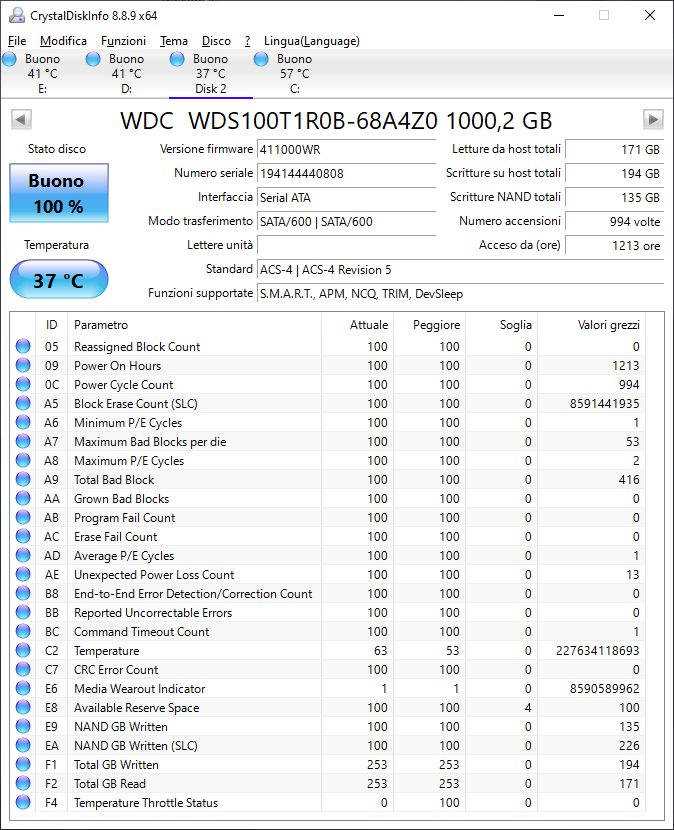Select the NAND GB Written row with raw value 135

(328, 726)
